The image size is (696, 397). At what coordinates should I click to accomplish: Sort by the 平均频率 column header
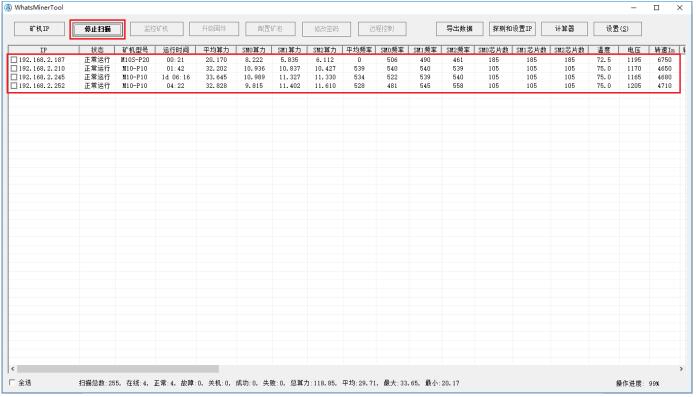(359, 50)
